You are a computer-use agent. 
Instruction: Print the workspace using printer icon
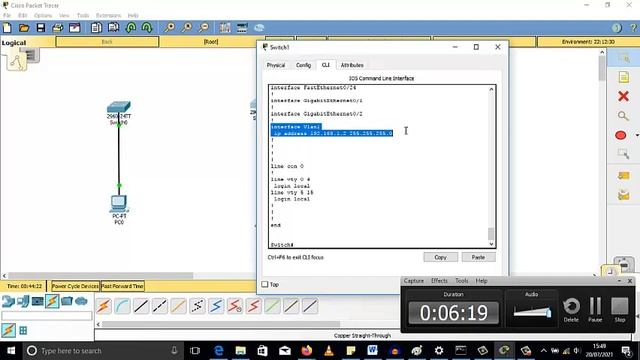(58, 28)
